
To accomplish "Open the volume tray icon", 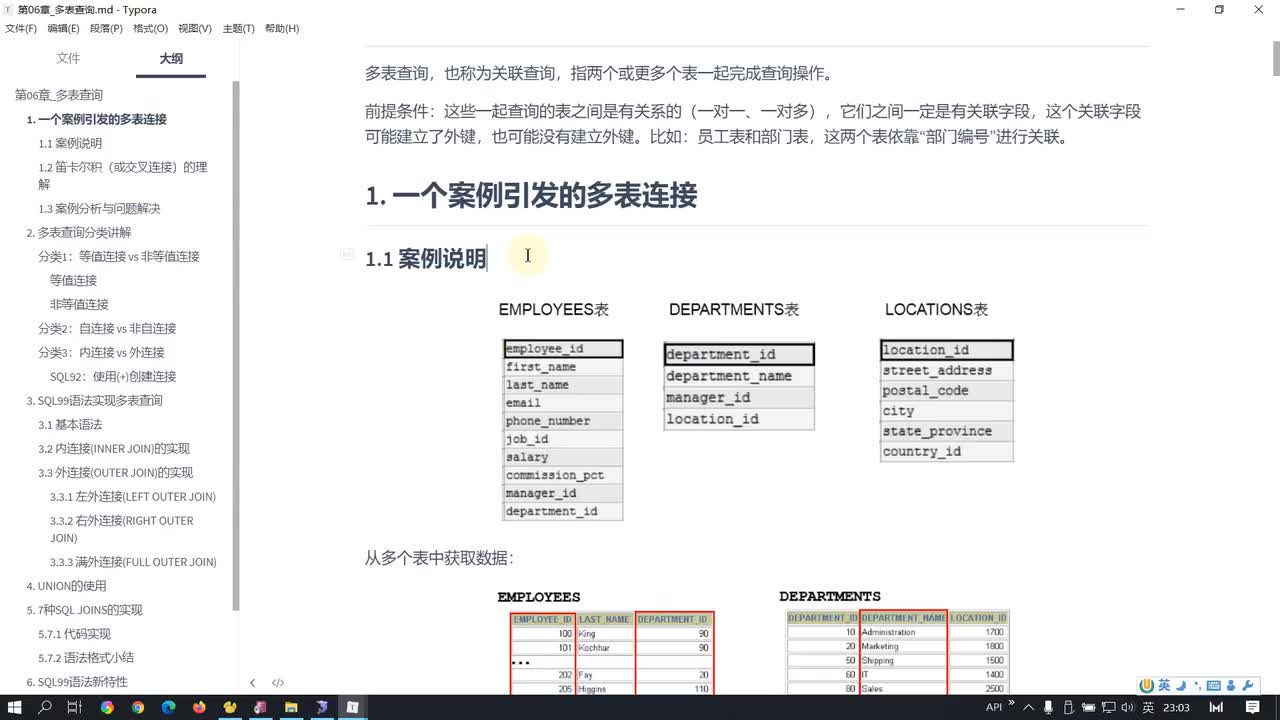I will 1129,707.
